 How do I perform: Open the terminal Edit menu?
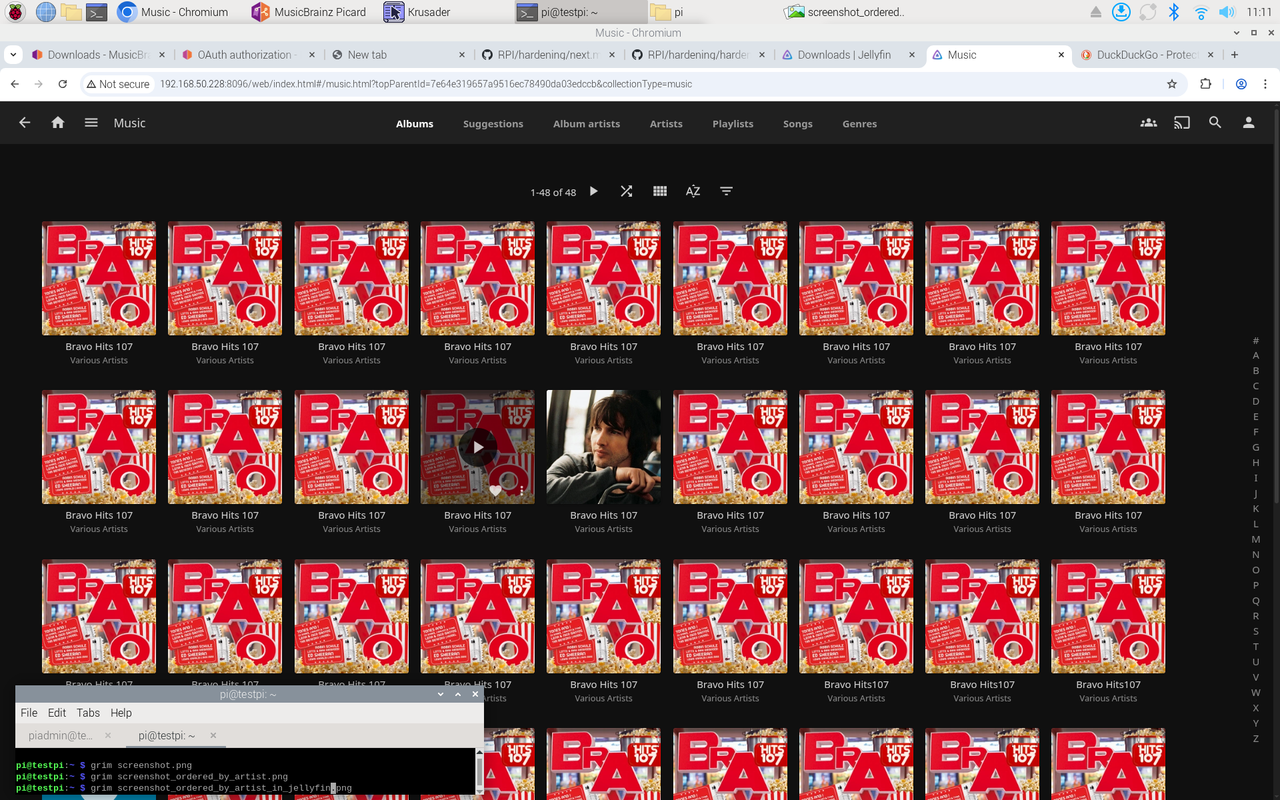click(57, 713)
